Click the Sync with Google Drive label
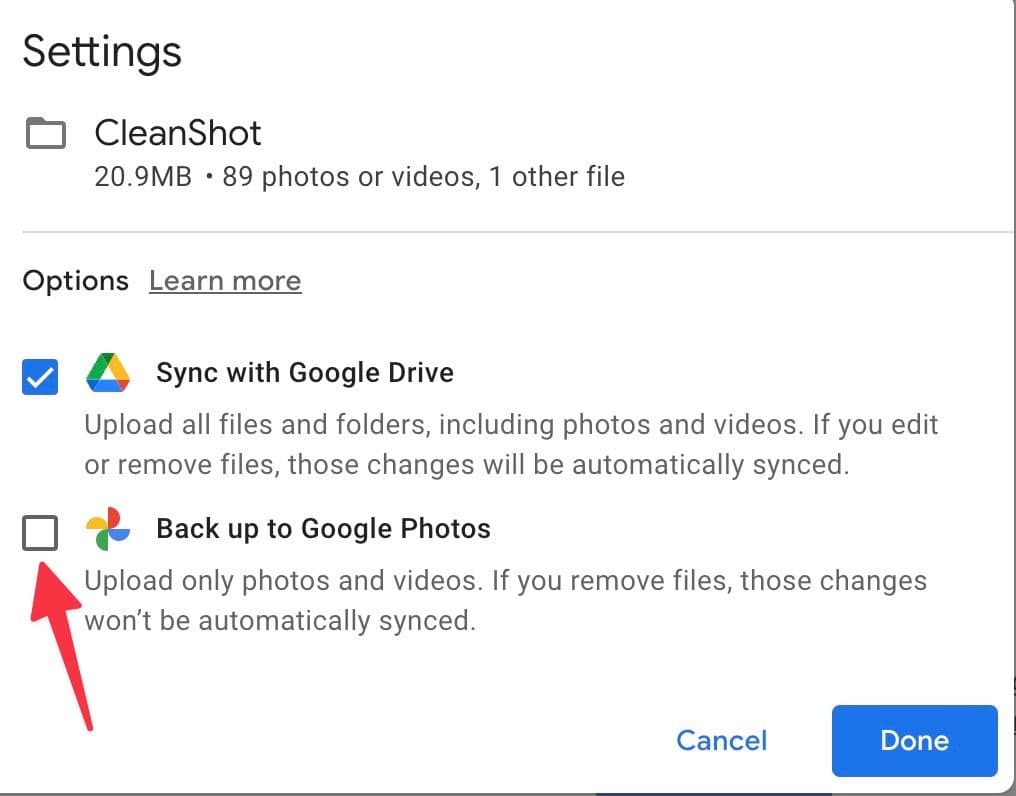 [304, 372]
